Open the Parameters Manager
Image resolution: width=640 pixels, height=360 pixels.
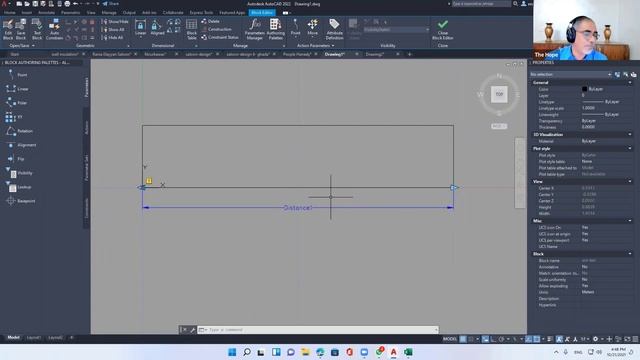click(x=255, y=29)
